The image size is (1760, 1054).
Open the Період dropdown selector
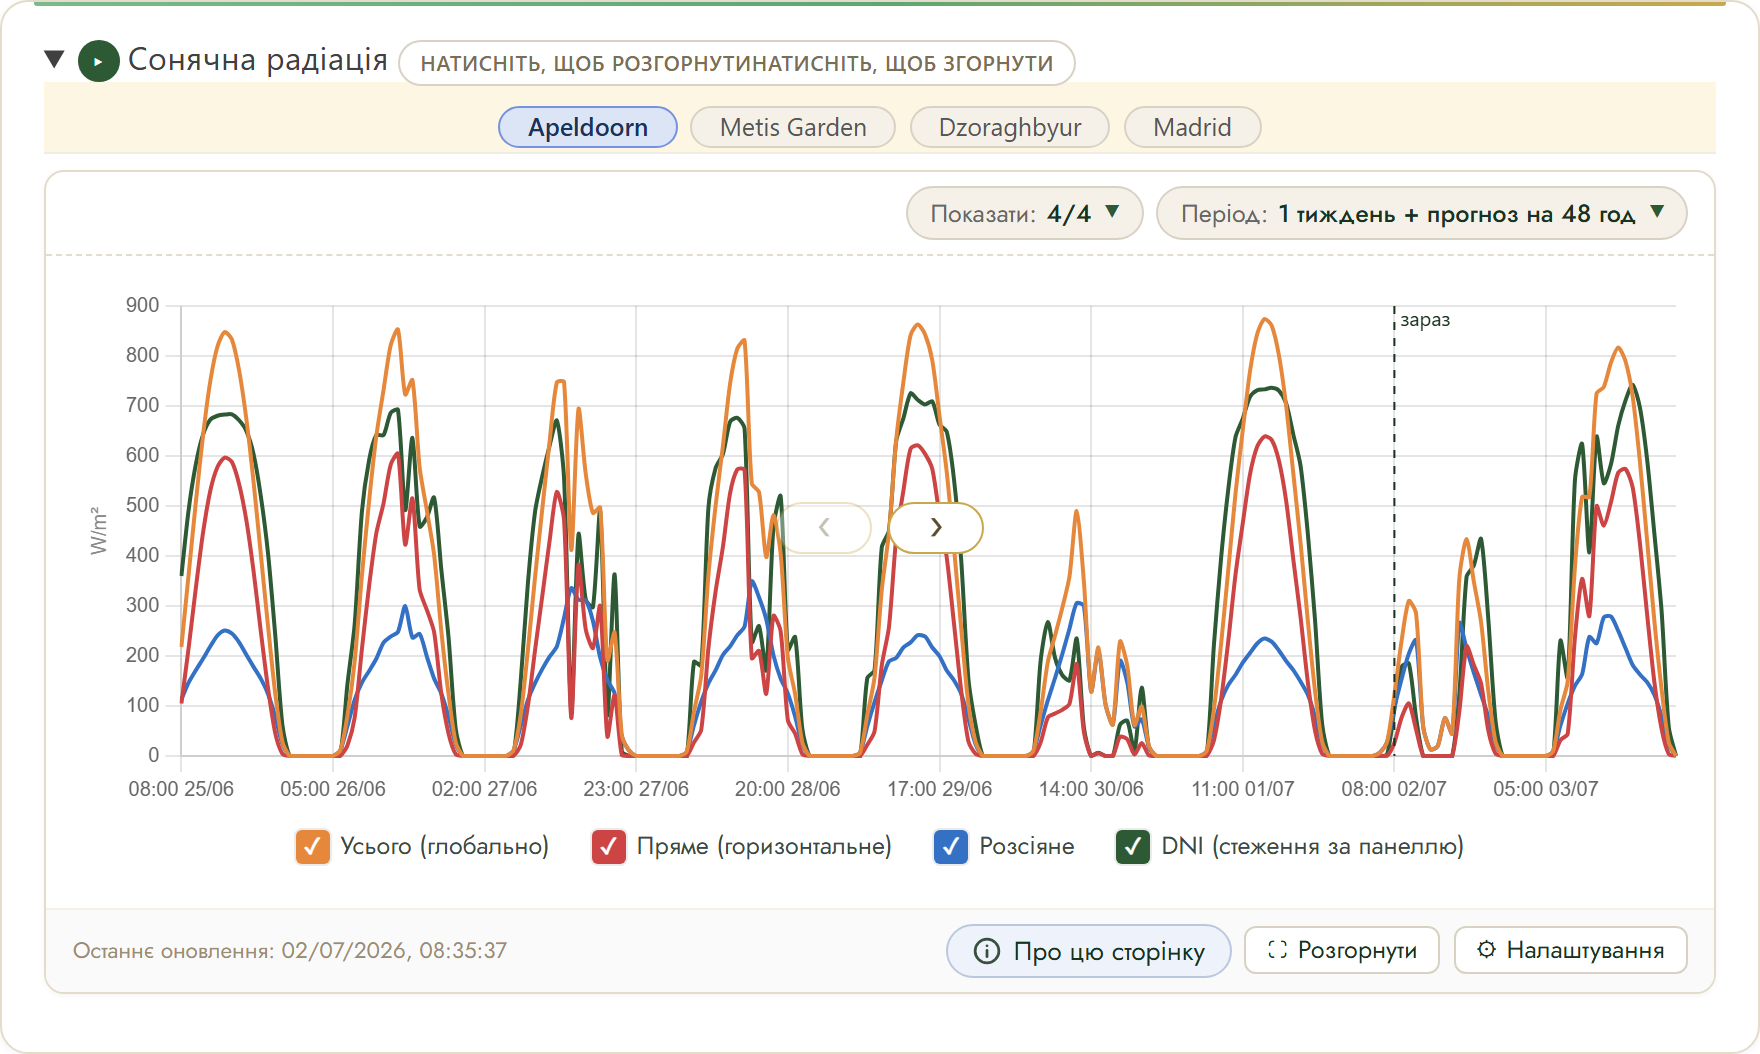tap(1421, 213)
